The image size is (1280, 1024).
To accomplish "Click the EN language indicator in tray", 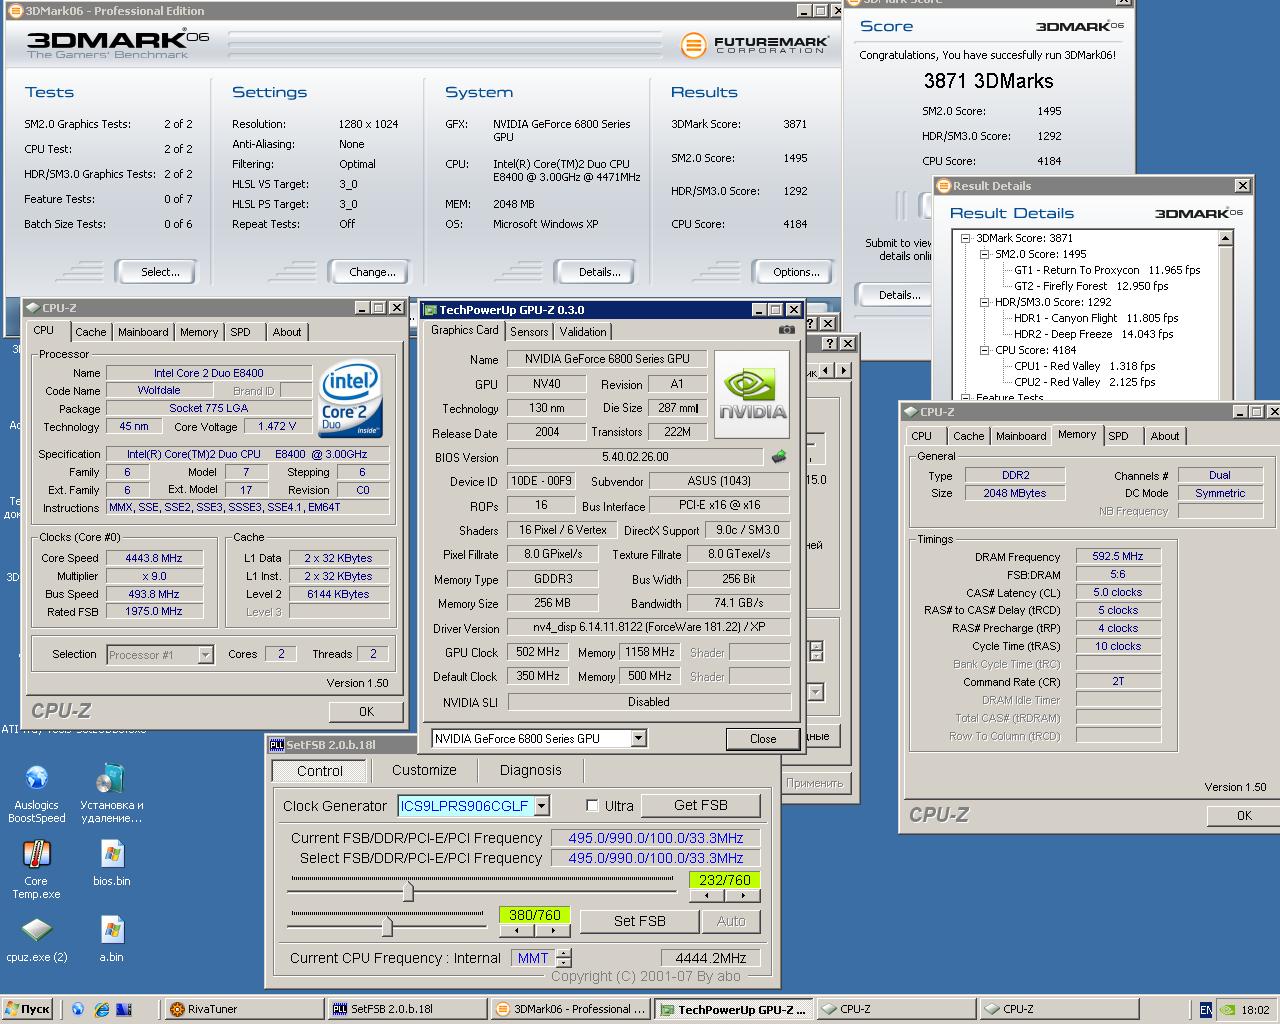I will tap(1205, 1010).
